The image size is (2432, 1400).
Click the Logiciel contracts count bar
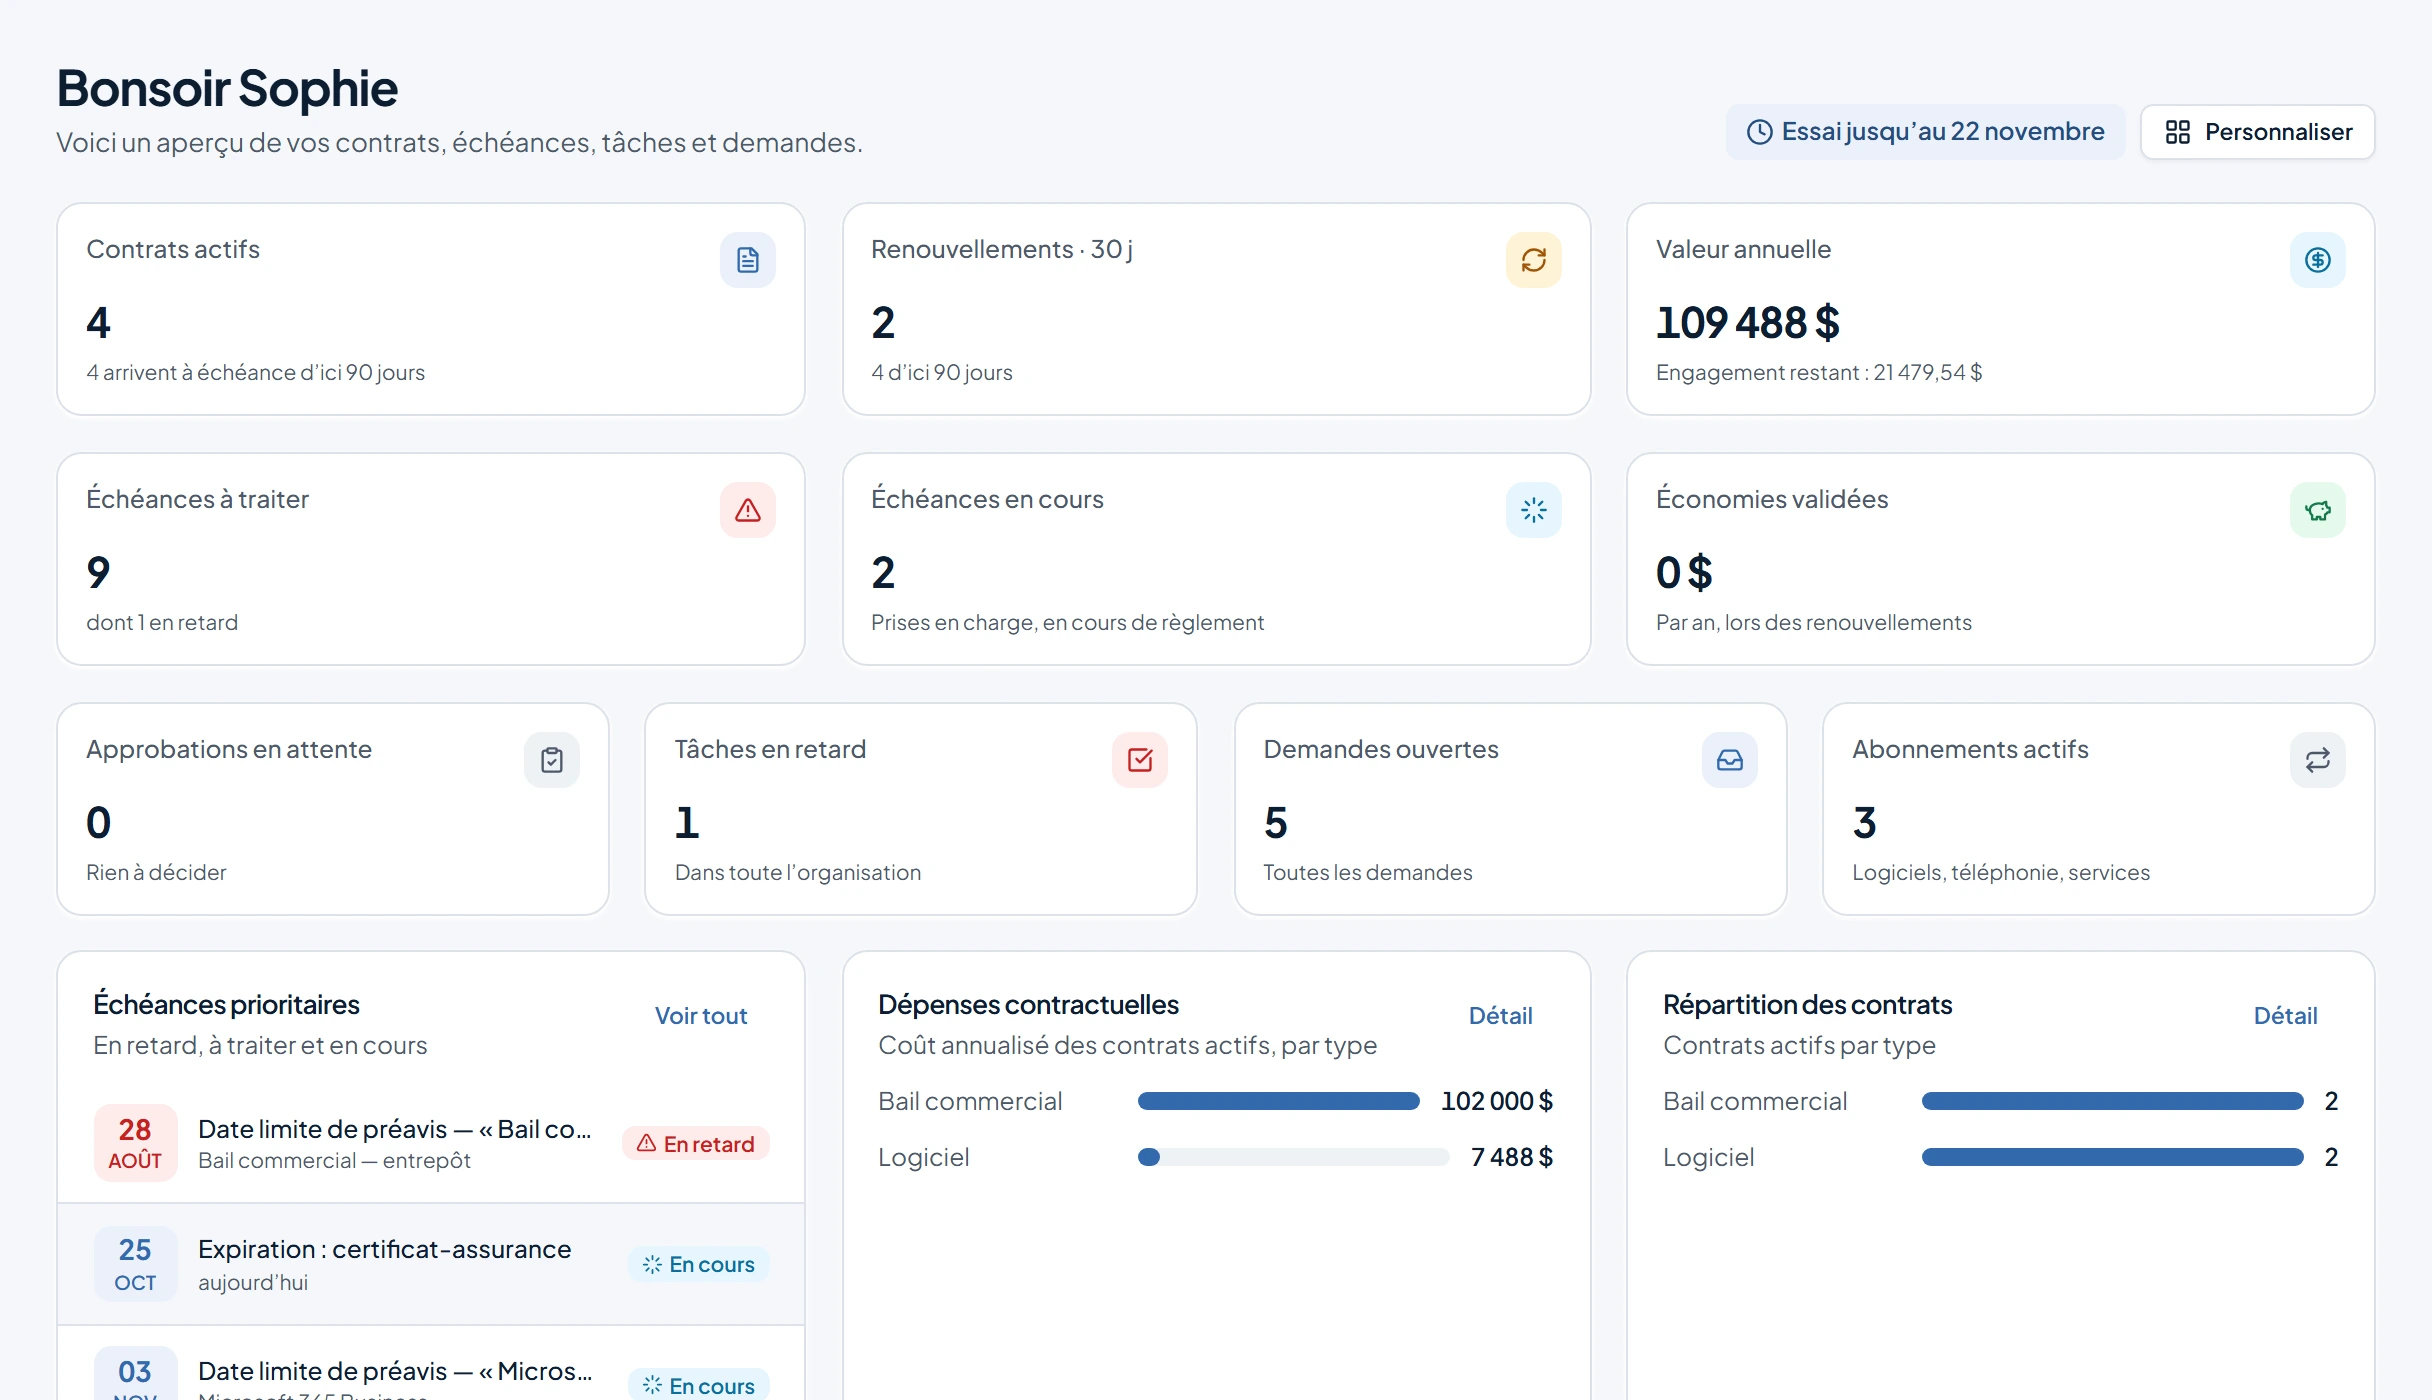point(2112,1157)
